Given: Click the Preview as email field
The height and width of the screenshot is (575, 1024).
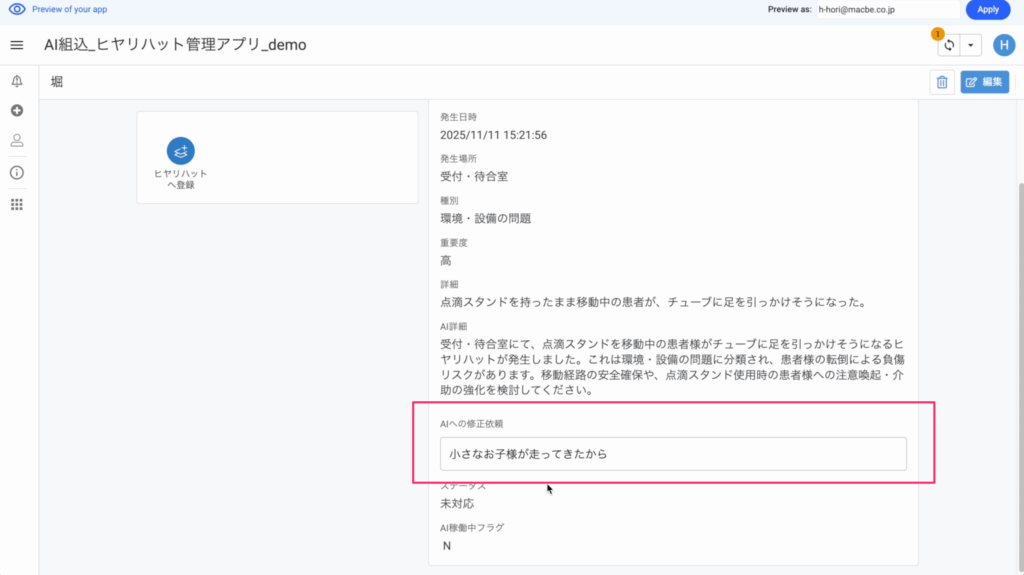Looking at the screenshot, I should pyautogui.click(x=887, y=9).
